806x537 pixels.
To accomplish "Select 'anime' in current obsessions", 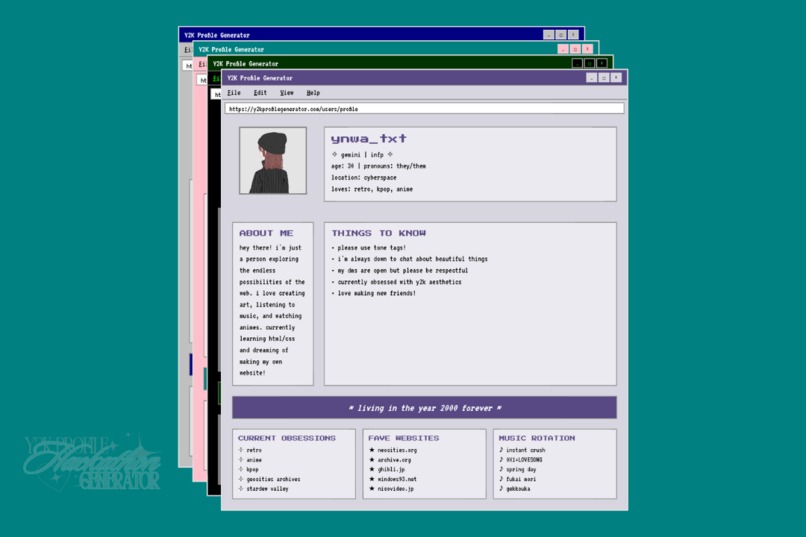I will point(250,460).
